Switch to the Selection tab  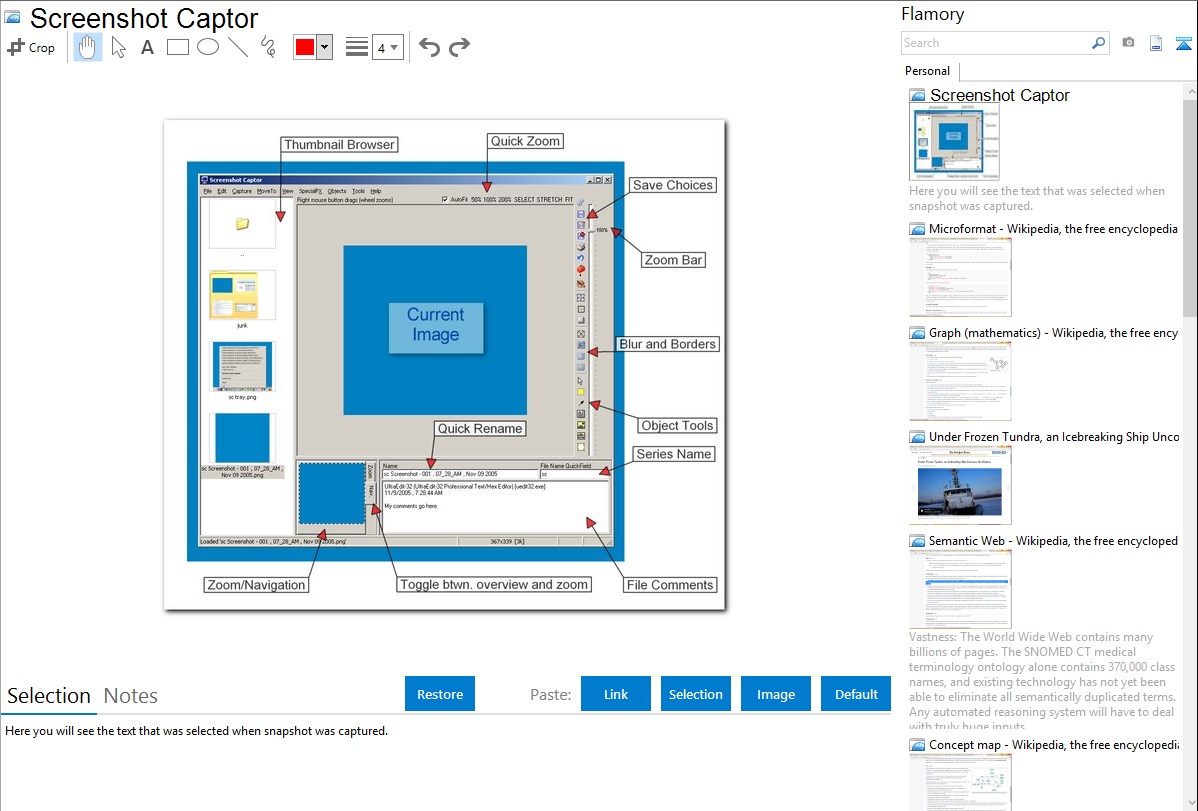click(49, 696)
